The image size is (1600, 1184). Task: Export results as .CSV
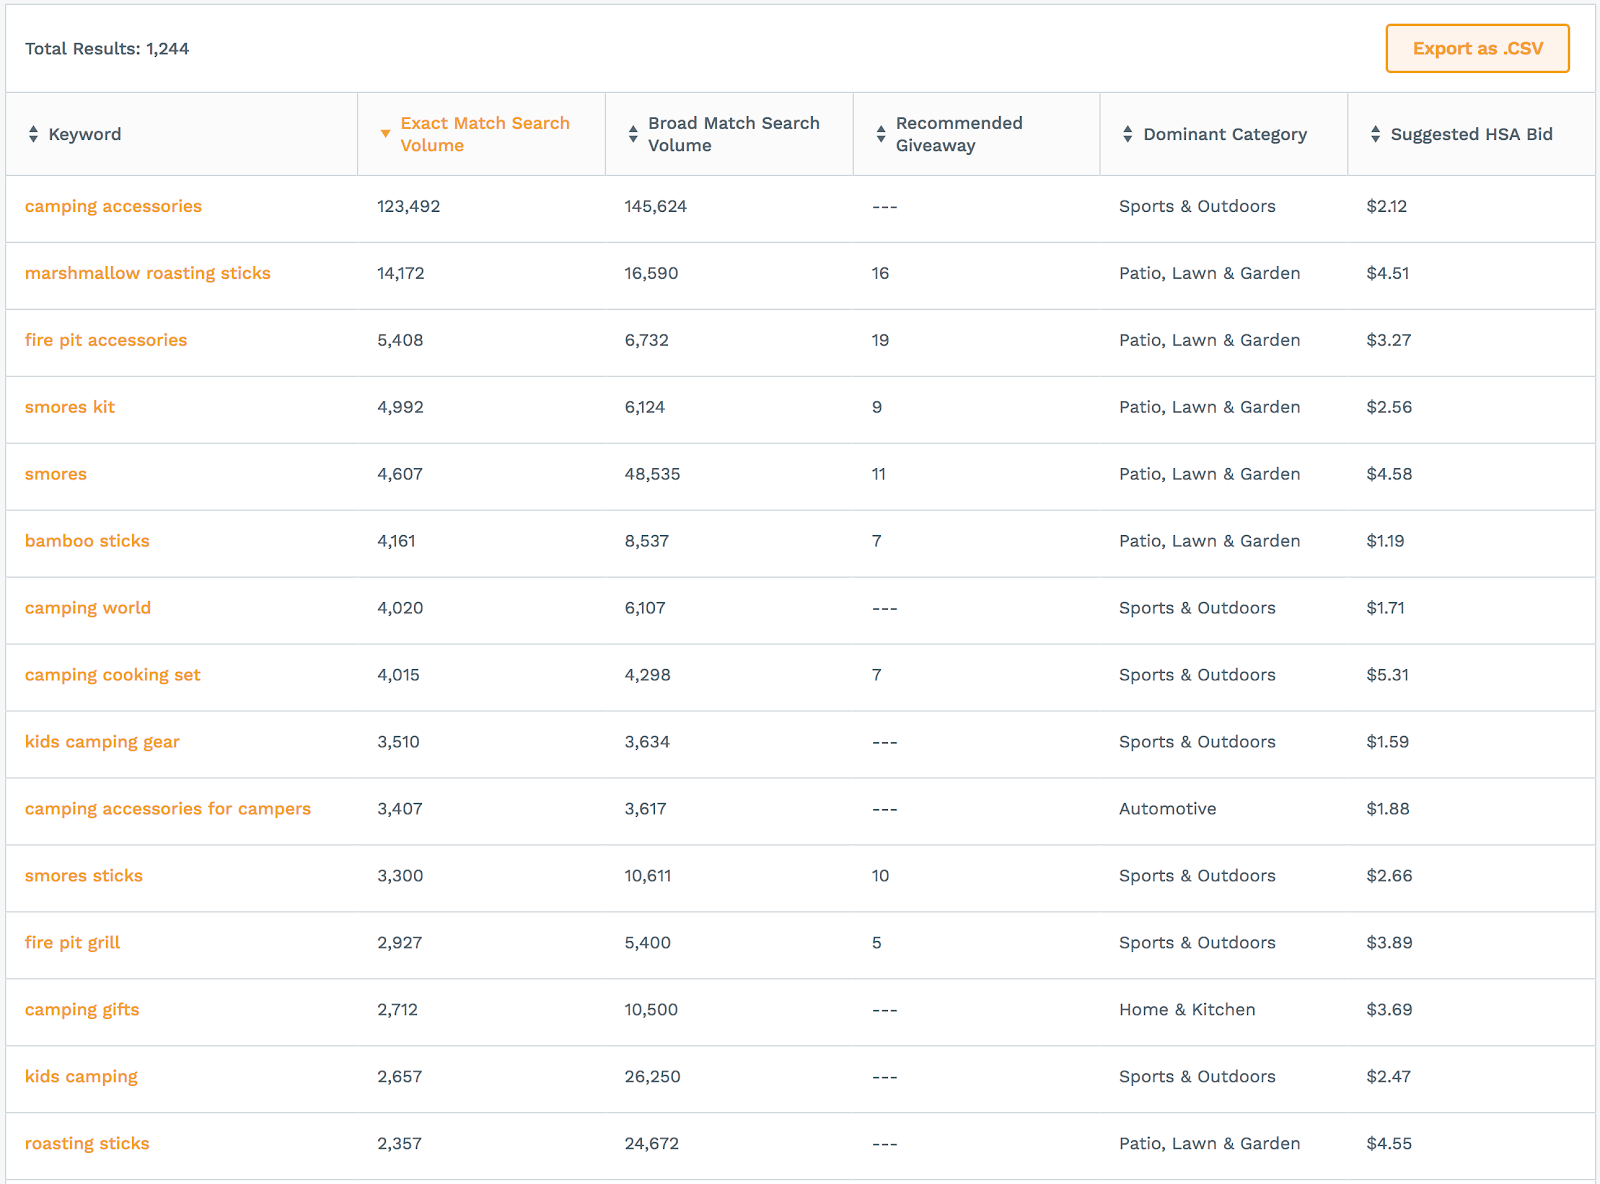point(1477,48)
